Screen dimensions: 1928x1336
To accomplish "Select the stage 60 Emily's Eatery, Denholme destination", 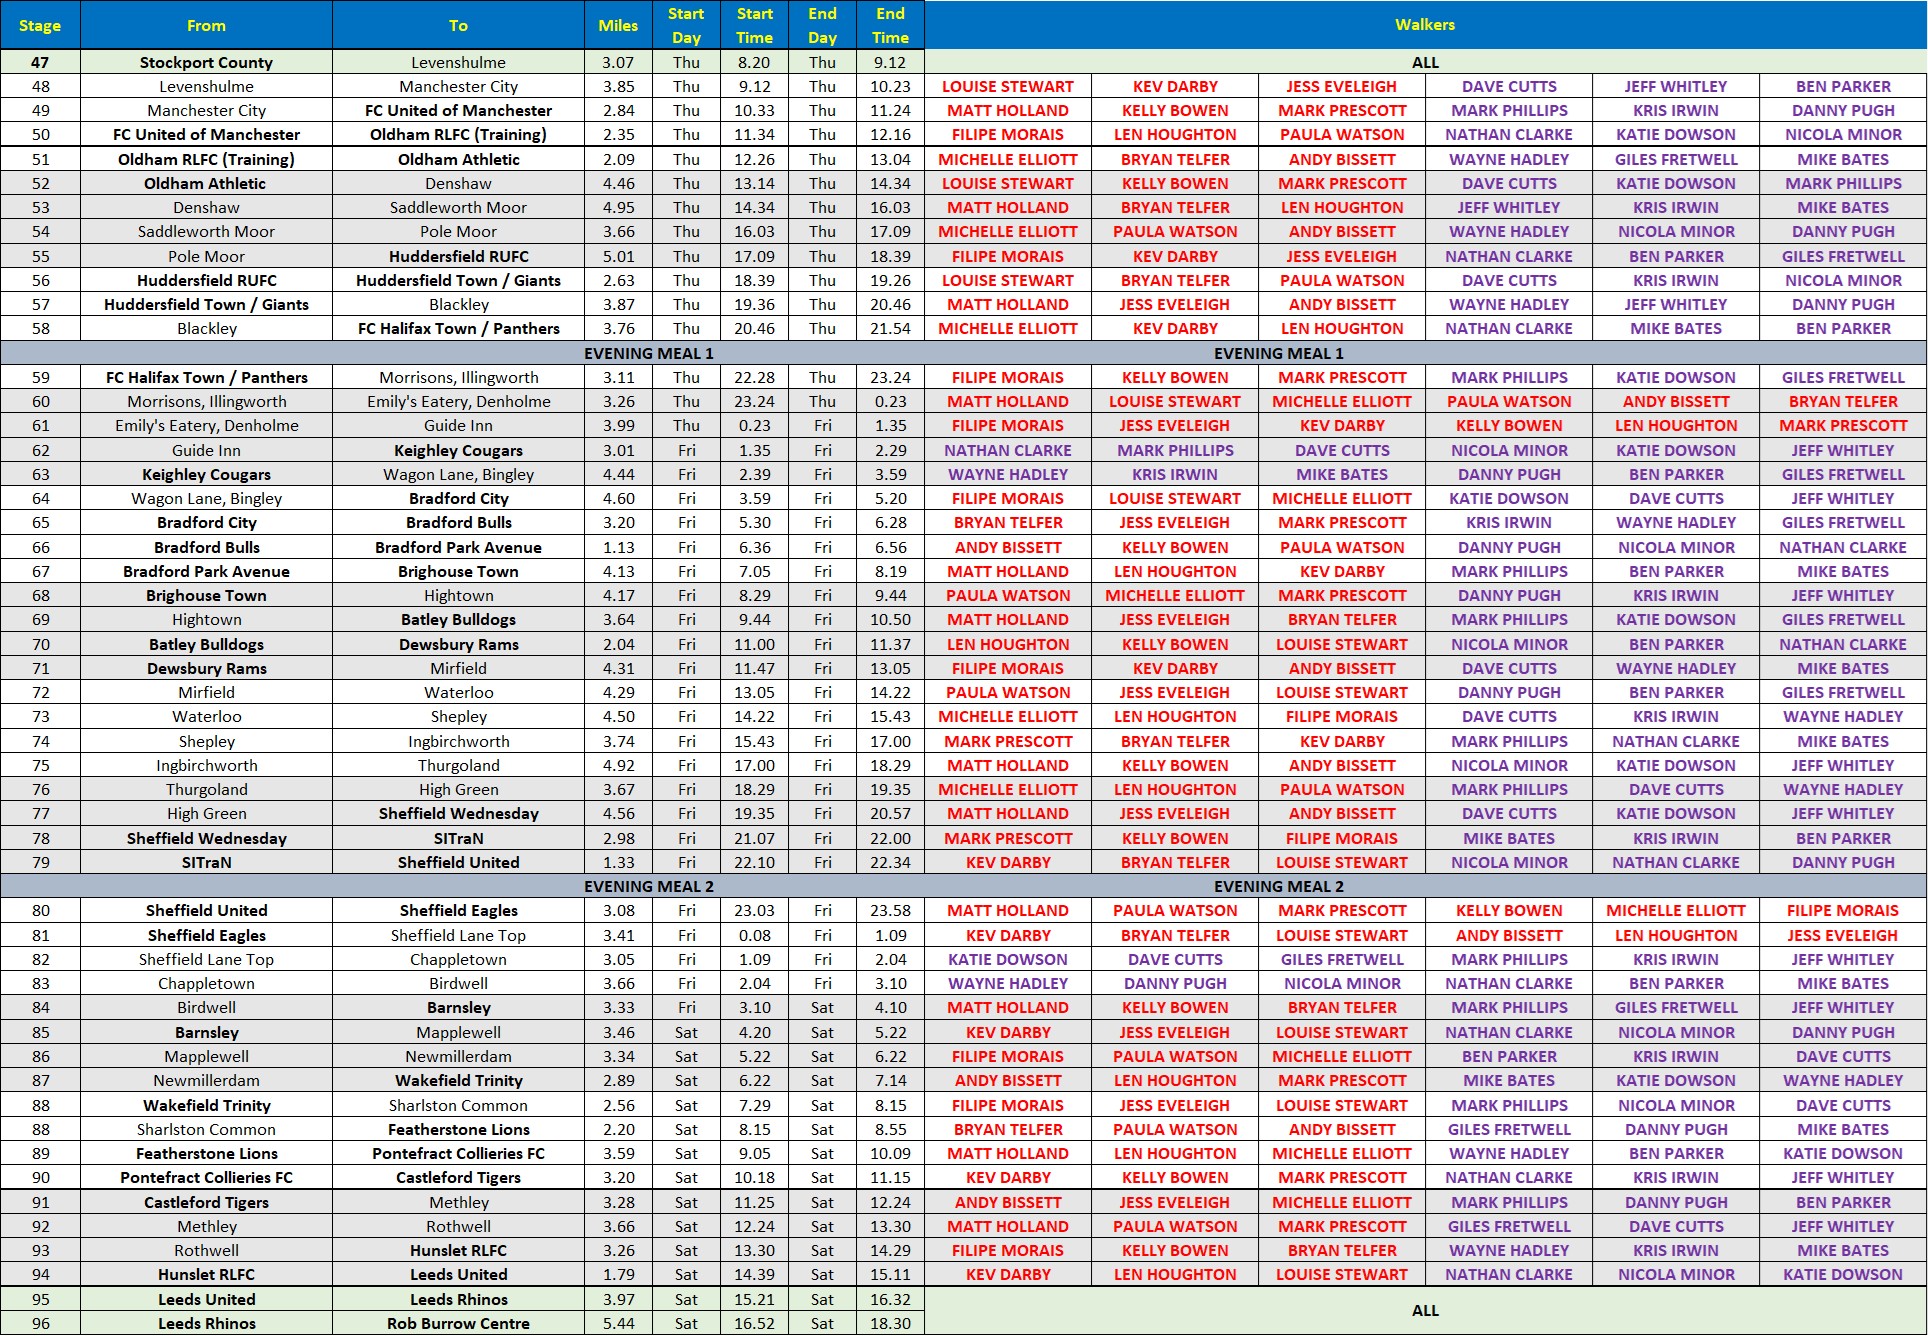I will [x=458, y=401].
